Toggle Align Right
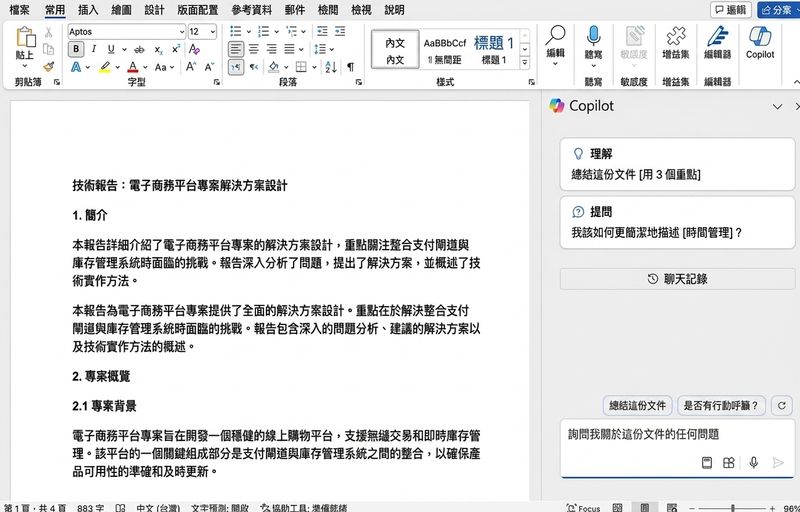Screen dimensions: 800x512 [271, 49]
